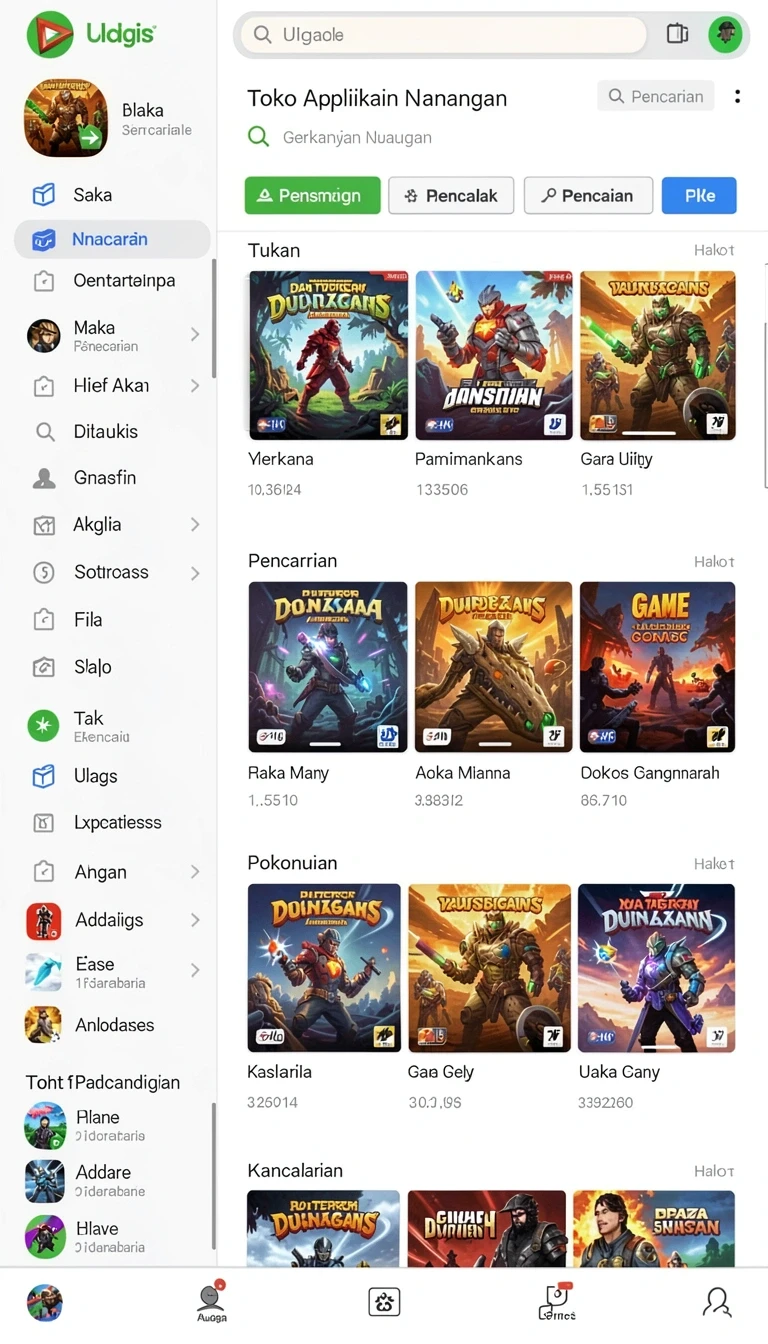Screen dimensions: 768x1344
Task: Expand the Maka chevron
Action: (x=195, y=335)
